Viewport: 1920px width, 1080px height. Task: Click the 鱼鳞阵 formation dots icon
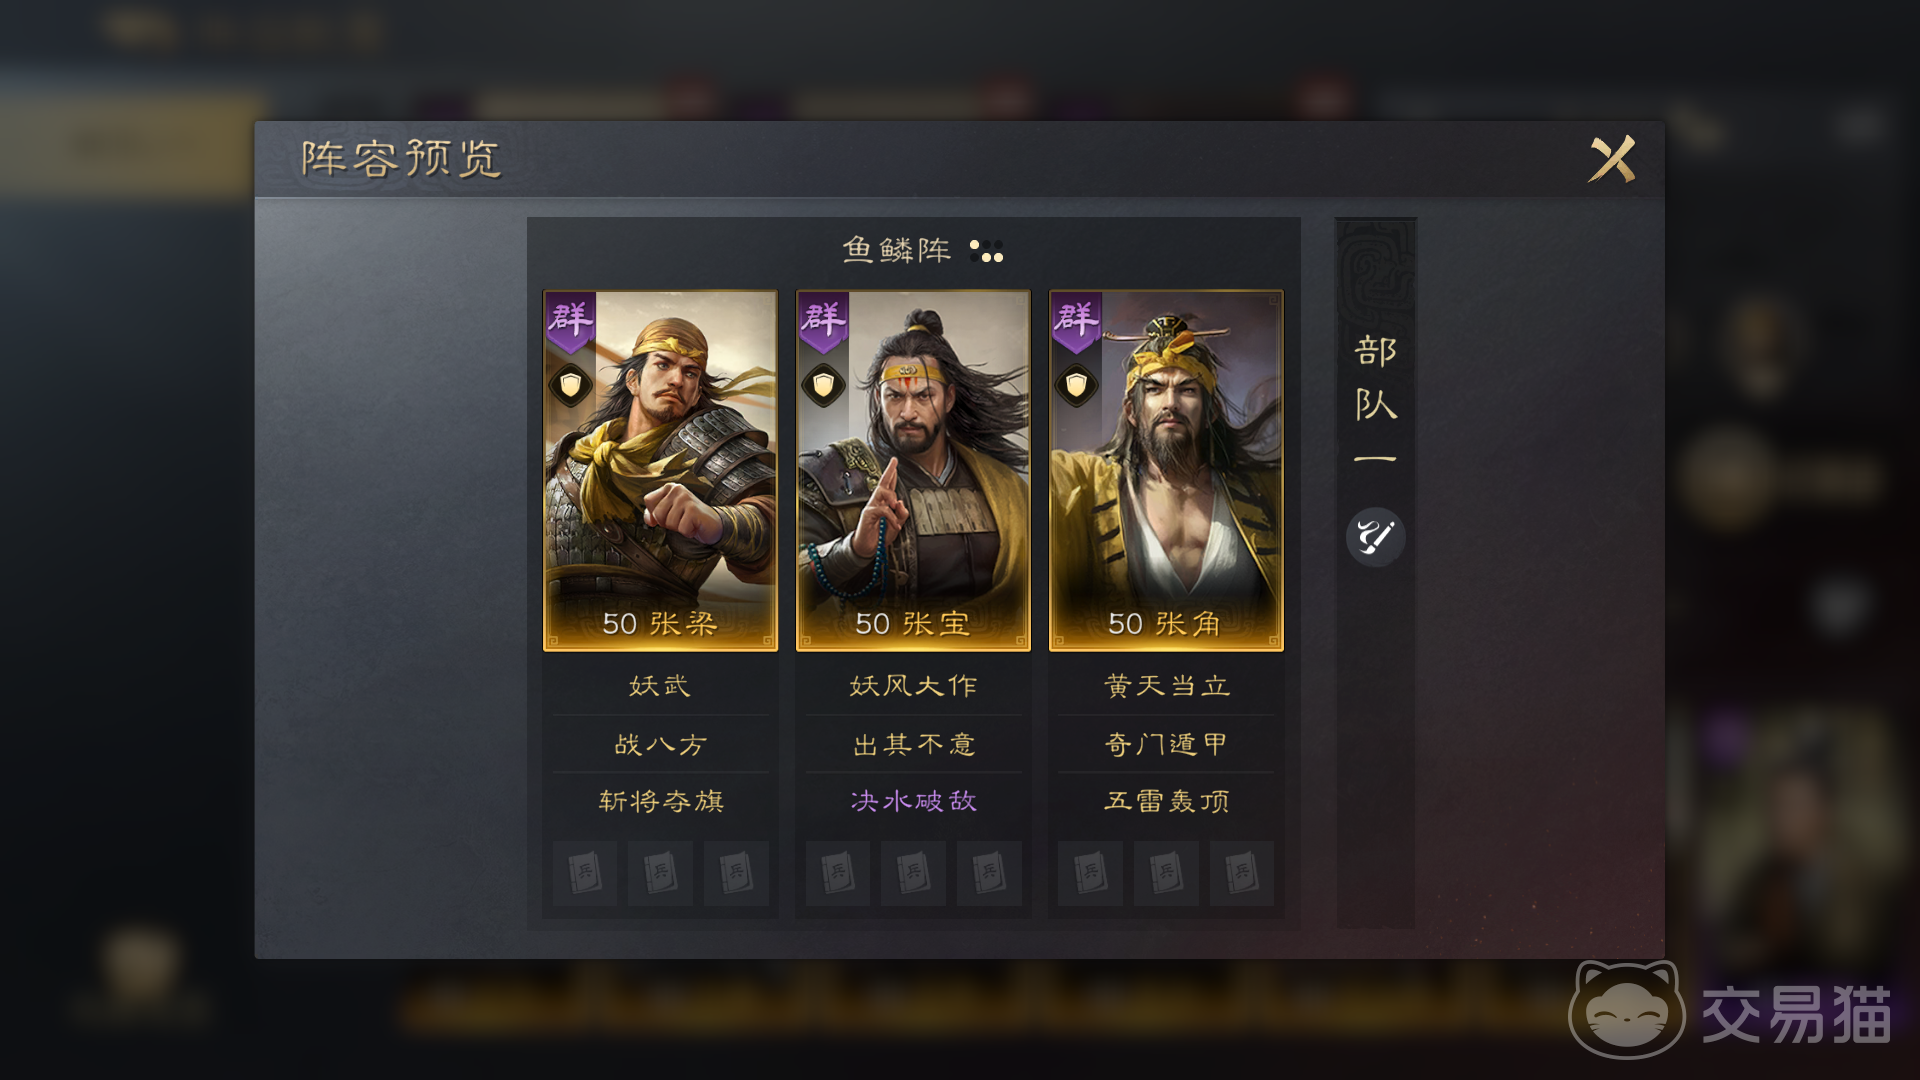tap(986, 250)
